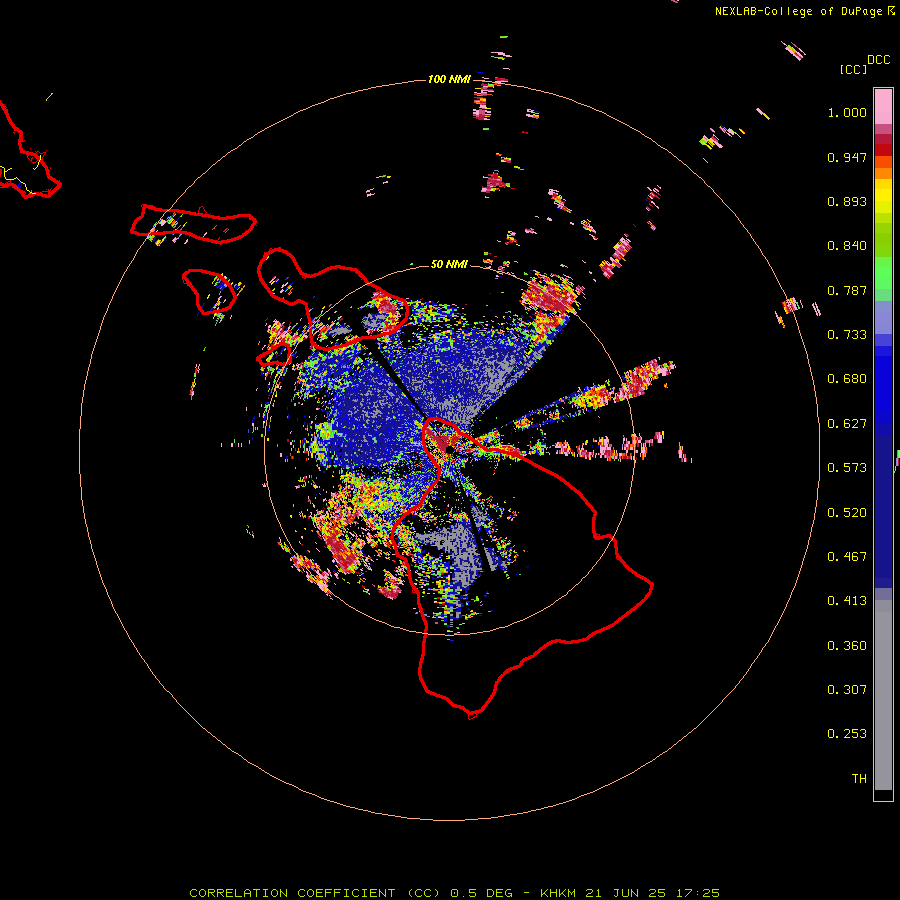Click the 0.5 DEG elevation angle text
900x900 pixels.
point(482,893)
